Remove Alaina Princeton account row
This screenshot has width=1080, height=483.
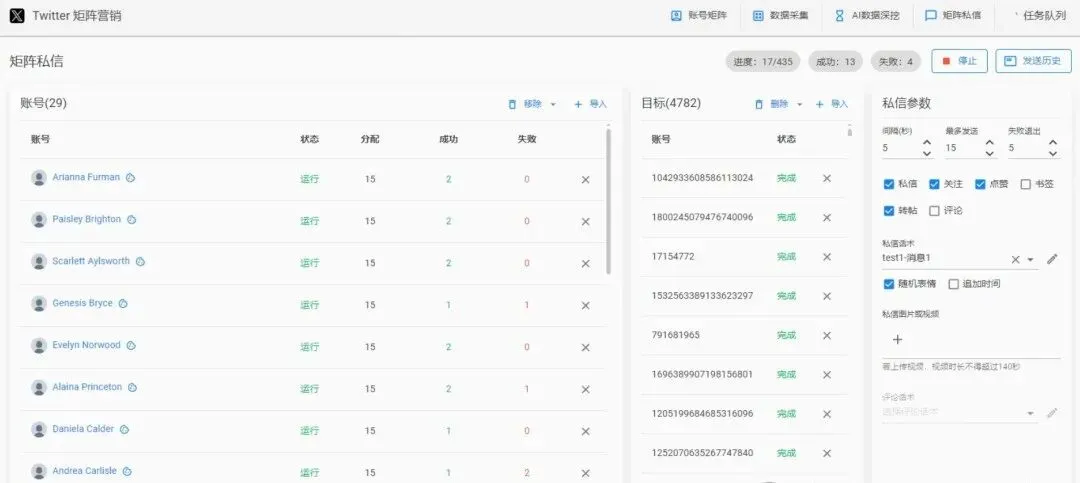point(585,389)
